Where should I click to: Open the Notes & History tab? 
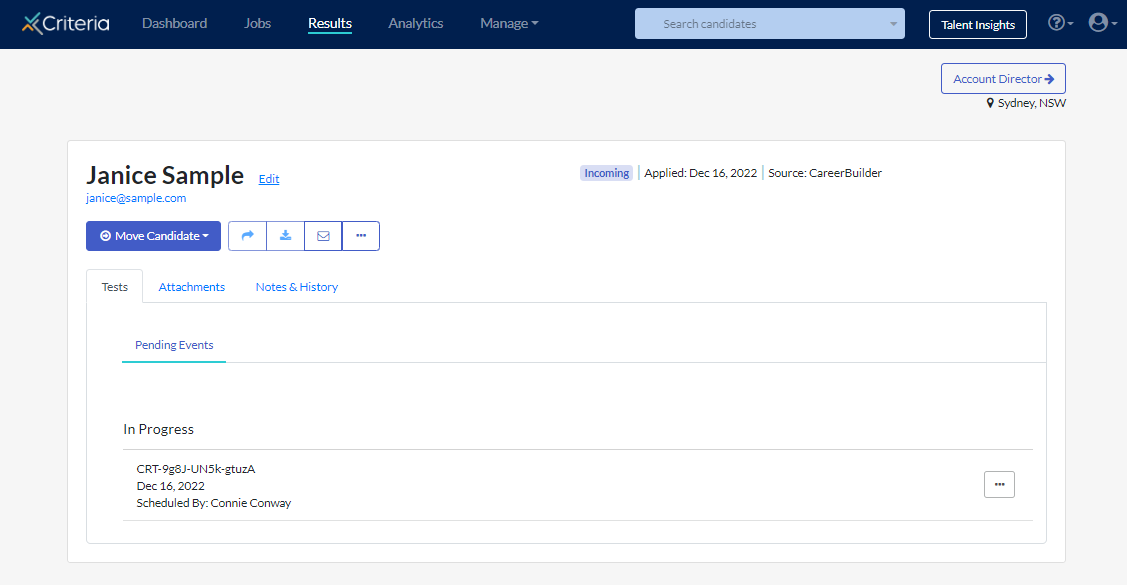[x=297, y=287]
